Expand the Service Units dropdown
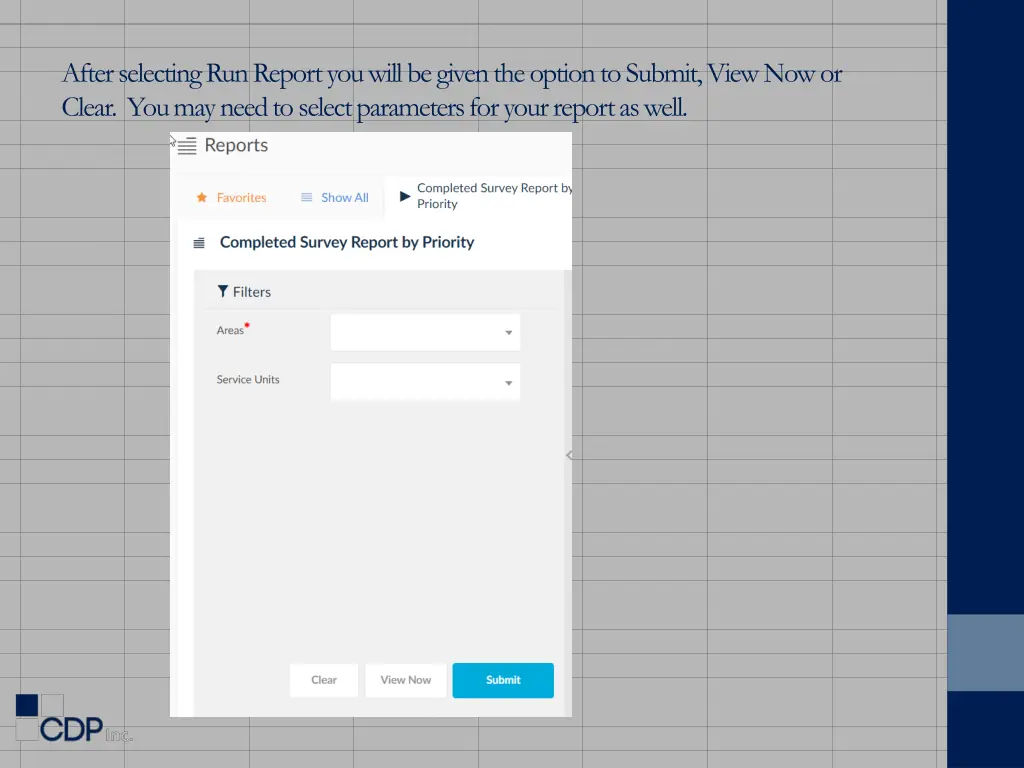 508,381
